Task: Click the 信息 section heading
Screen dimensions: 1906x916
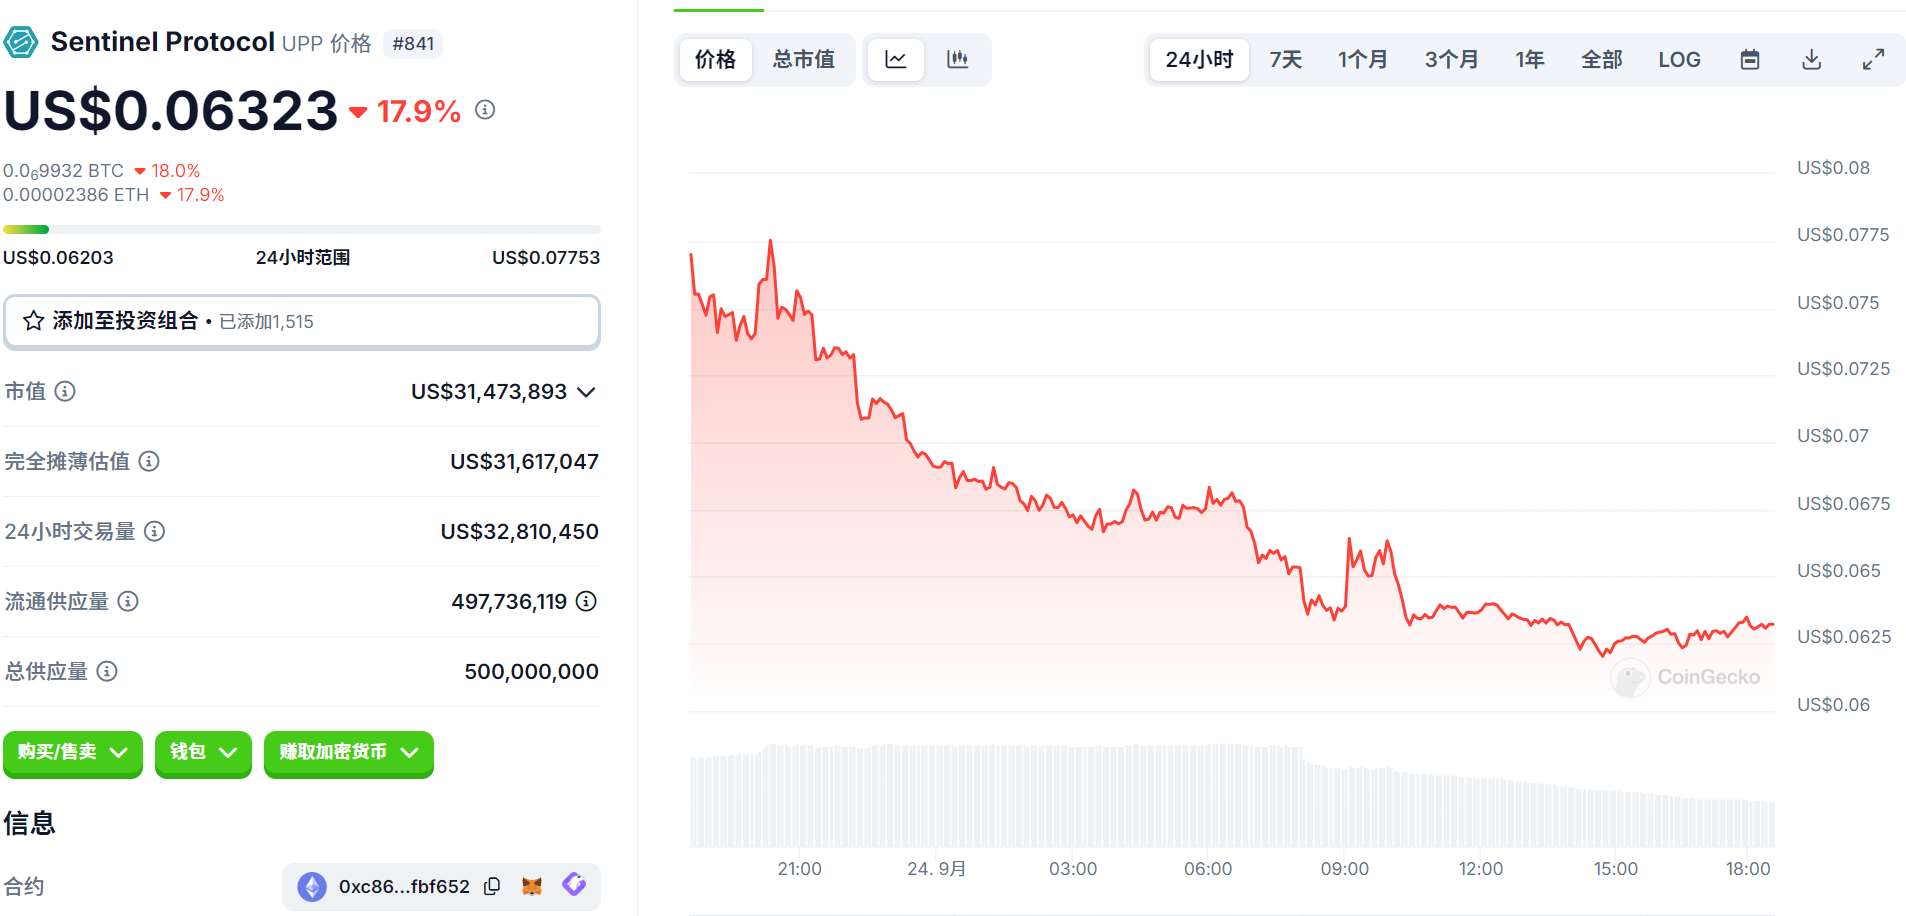Action: pos(29,823)
